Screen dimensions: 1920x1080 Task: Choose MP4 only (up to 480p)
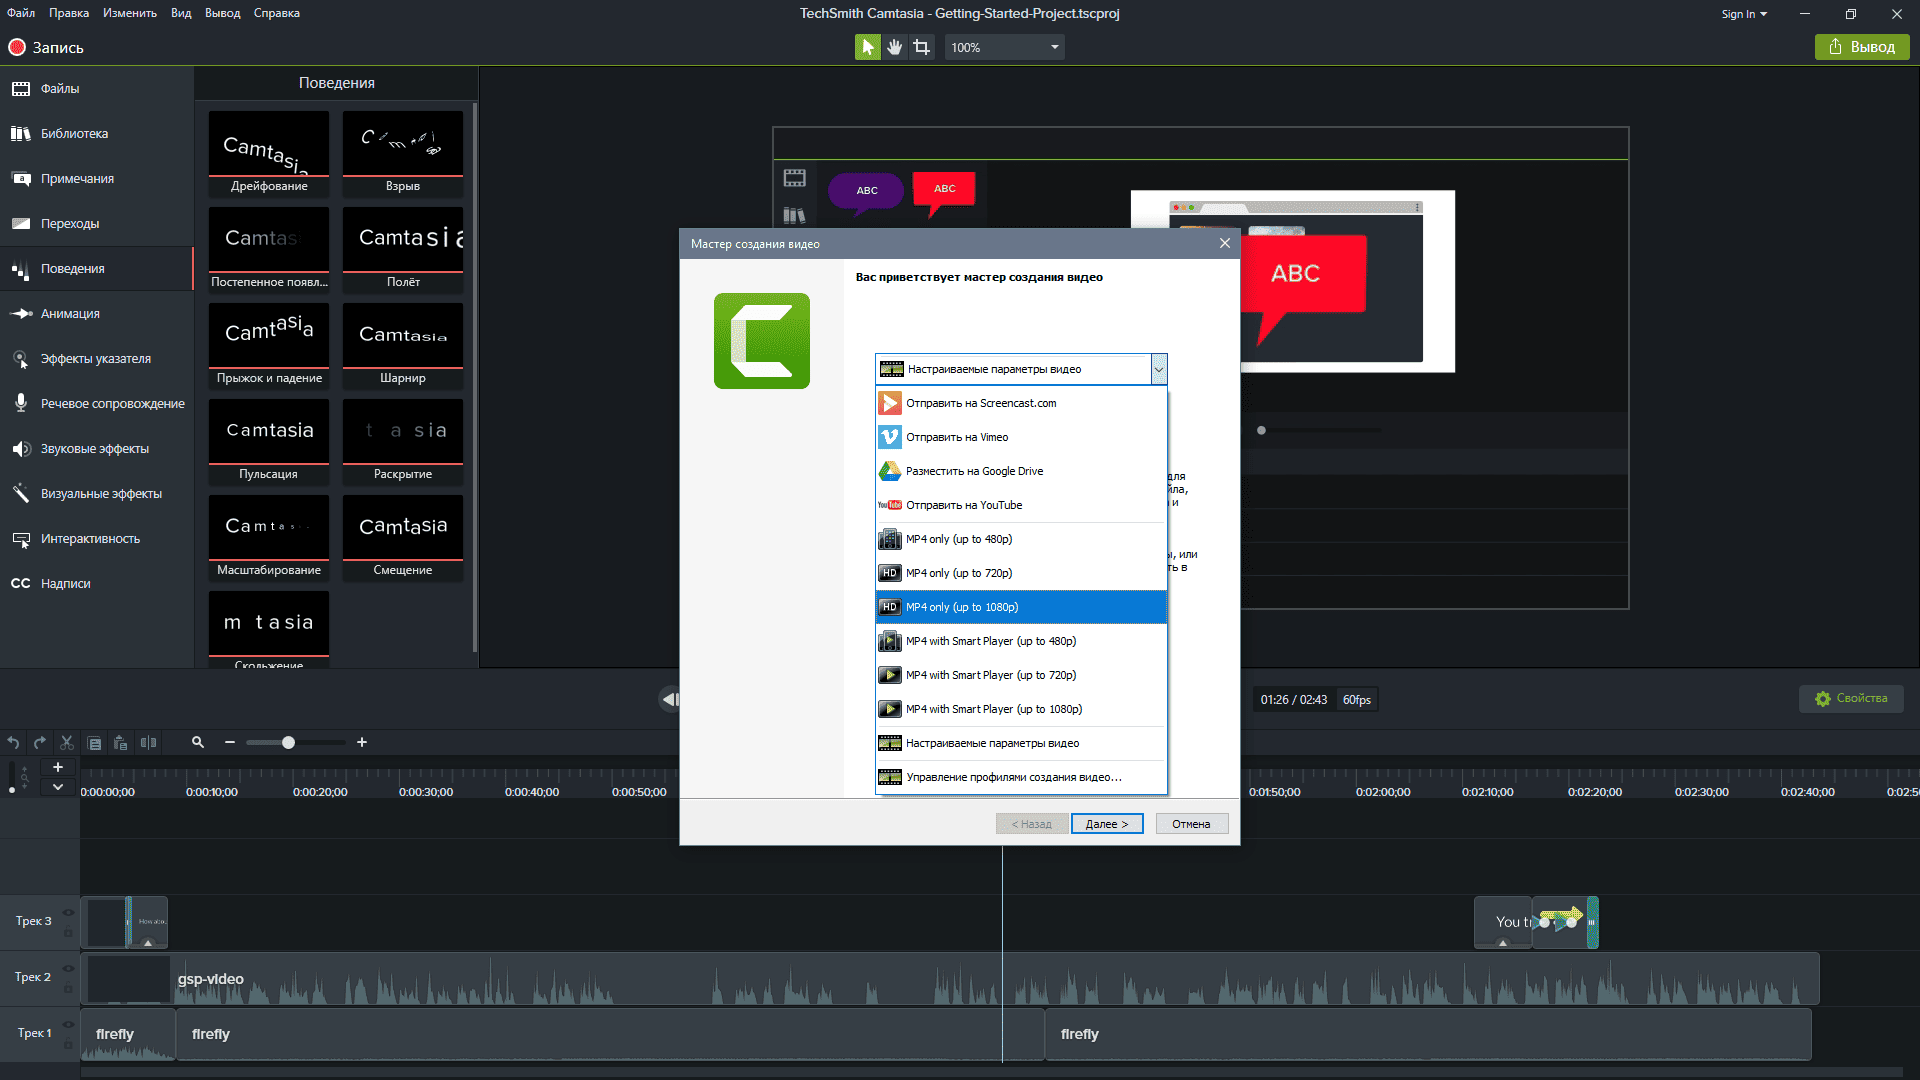pyautogui.click(x=1021, y=539)
